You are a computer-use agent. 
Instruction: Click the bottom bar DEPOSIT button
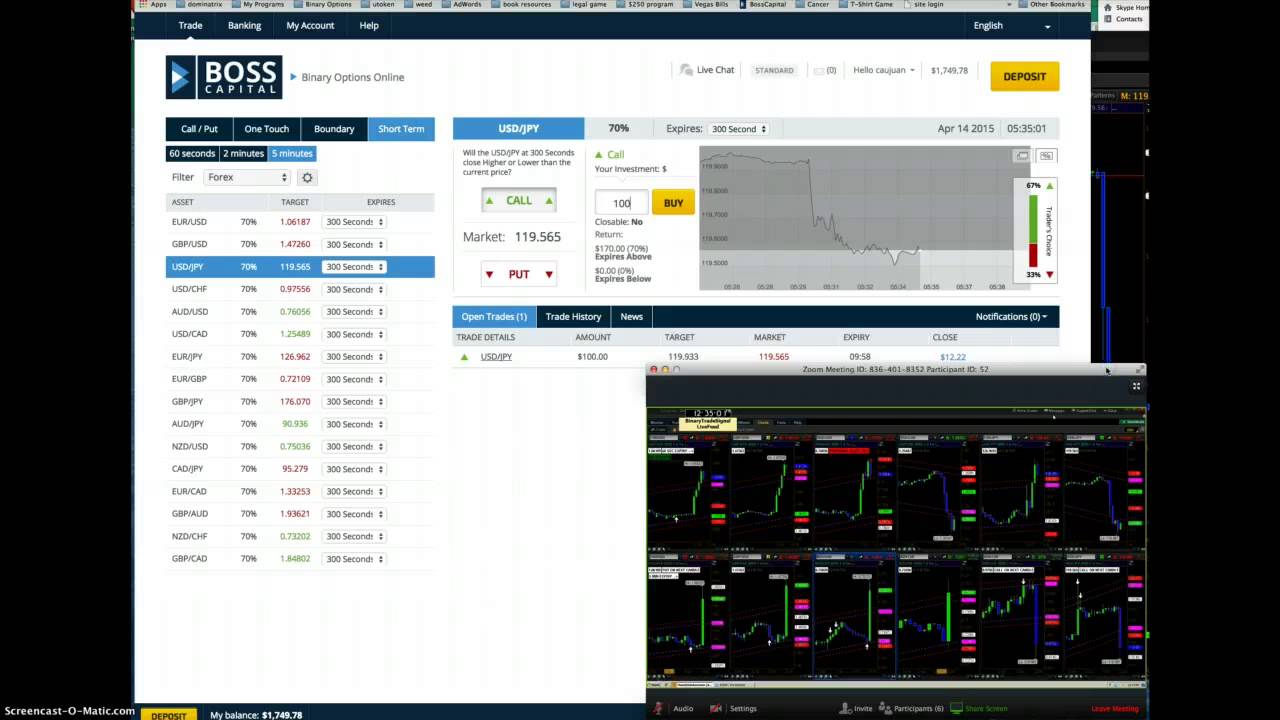pyautogui.click(x=169, y=715)
